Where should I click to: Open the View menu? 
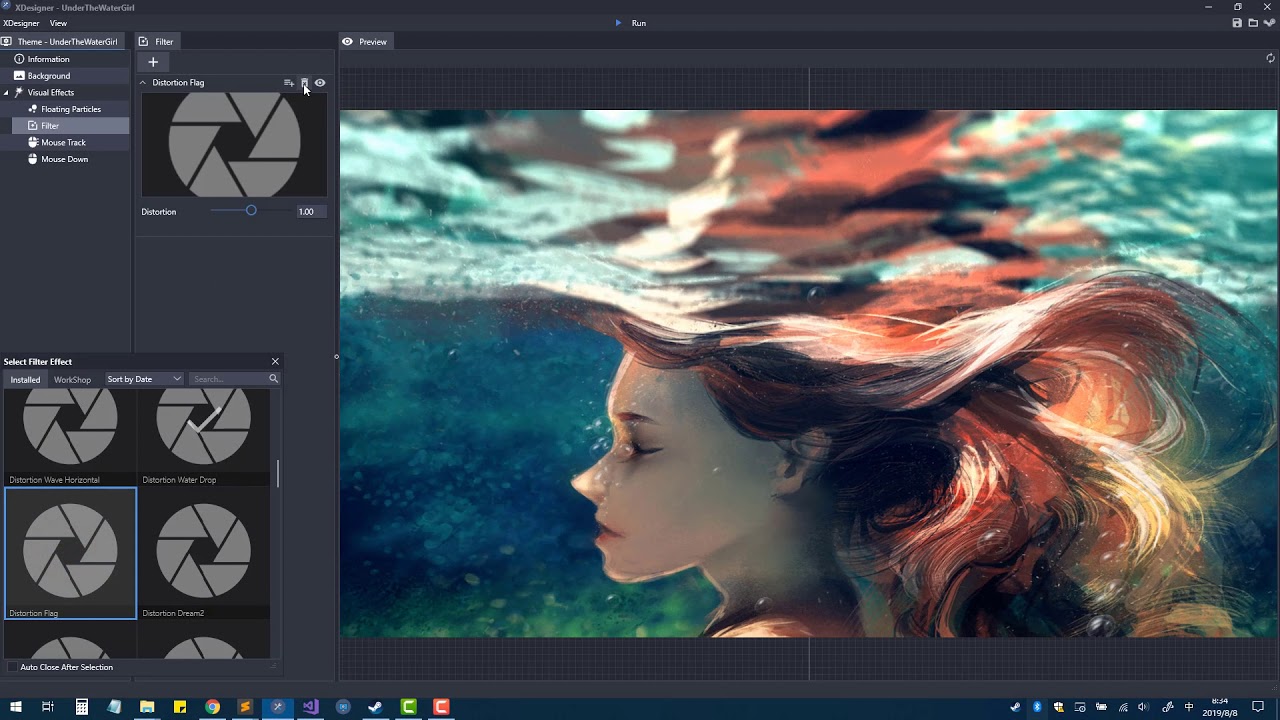click(58, 23)
